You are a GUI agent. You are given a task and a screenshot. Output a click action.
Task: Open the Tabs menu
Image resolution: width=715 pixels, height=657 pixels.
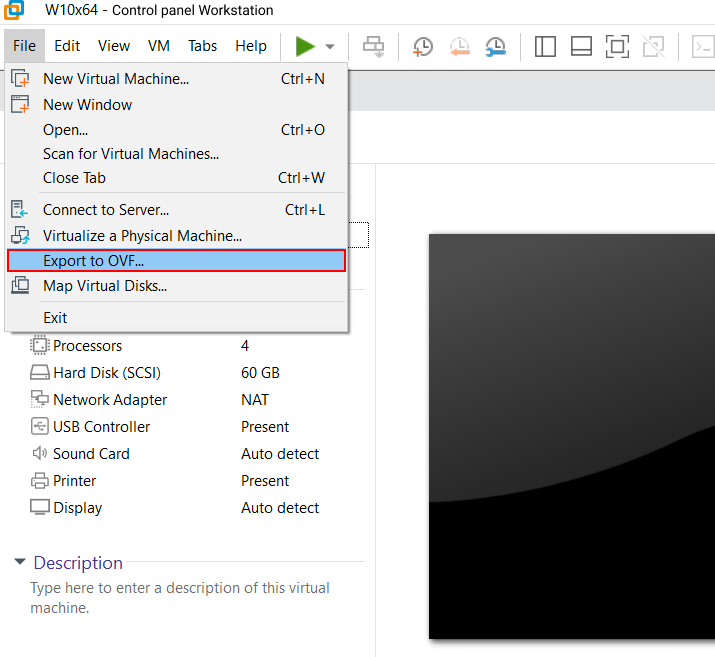click(x=202, y=46)
